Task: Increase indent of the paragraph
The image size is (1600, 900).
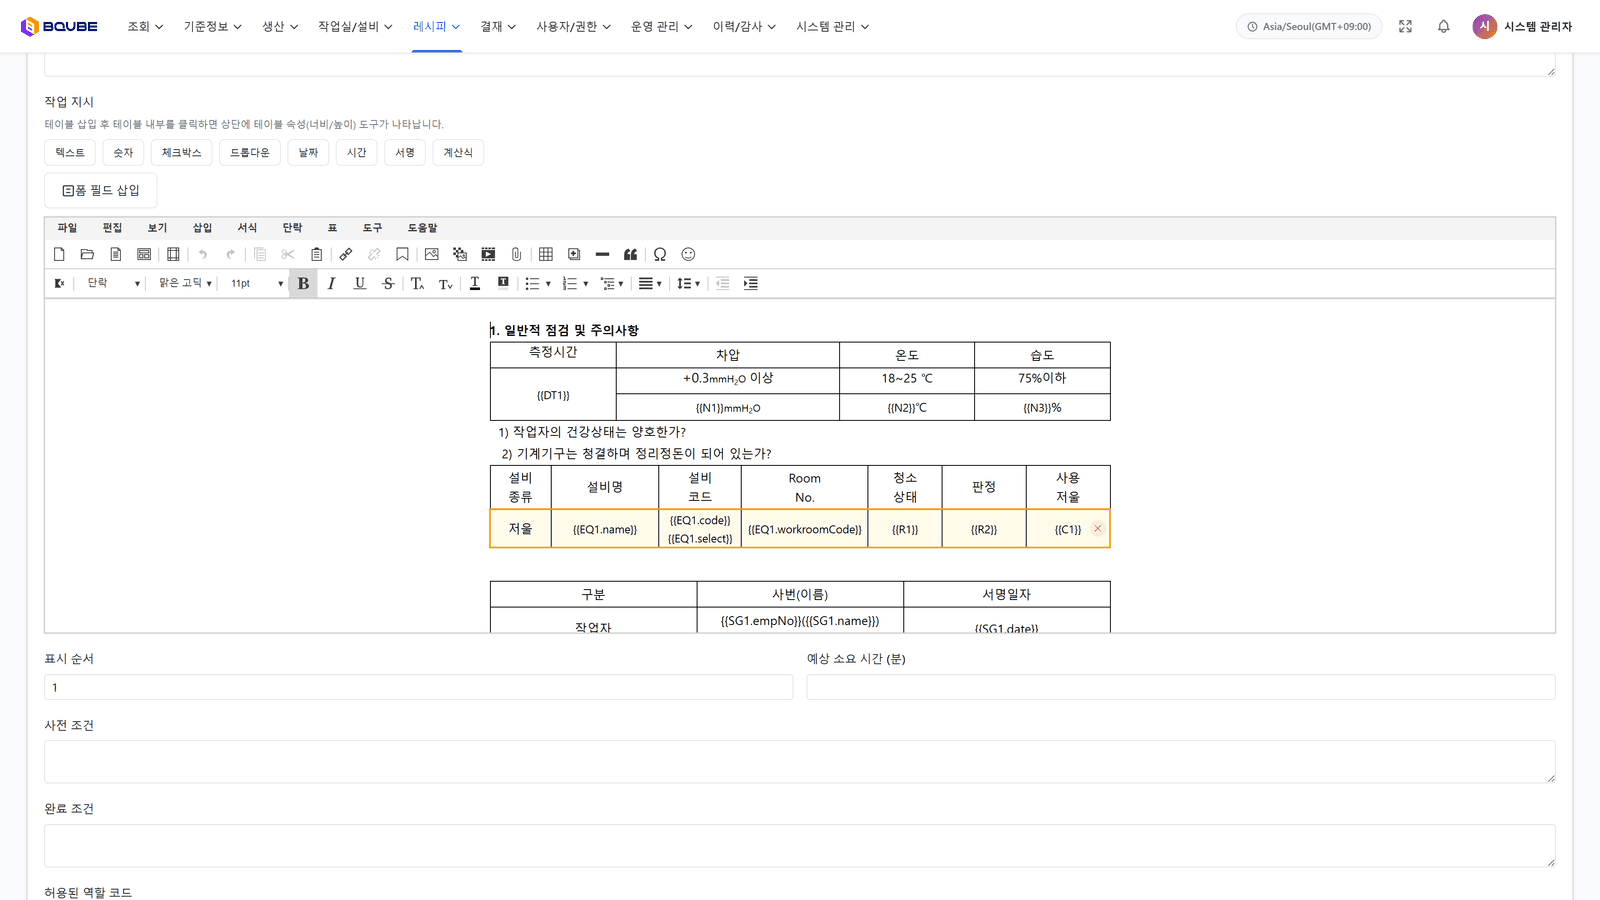Action: point(751,284)
